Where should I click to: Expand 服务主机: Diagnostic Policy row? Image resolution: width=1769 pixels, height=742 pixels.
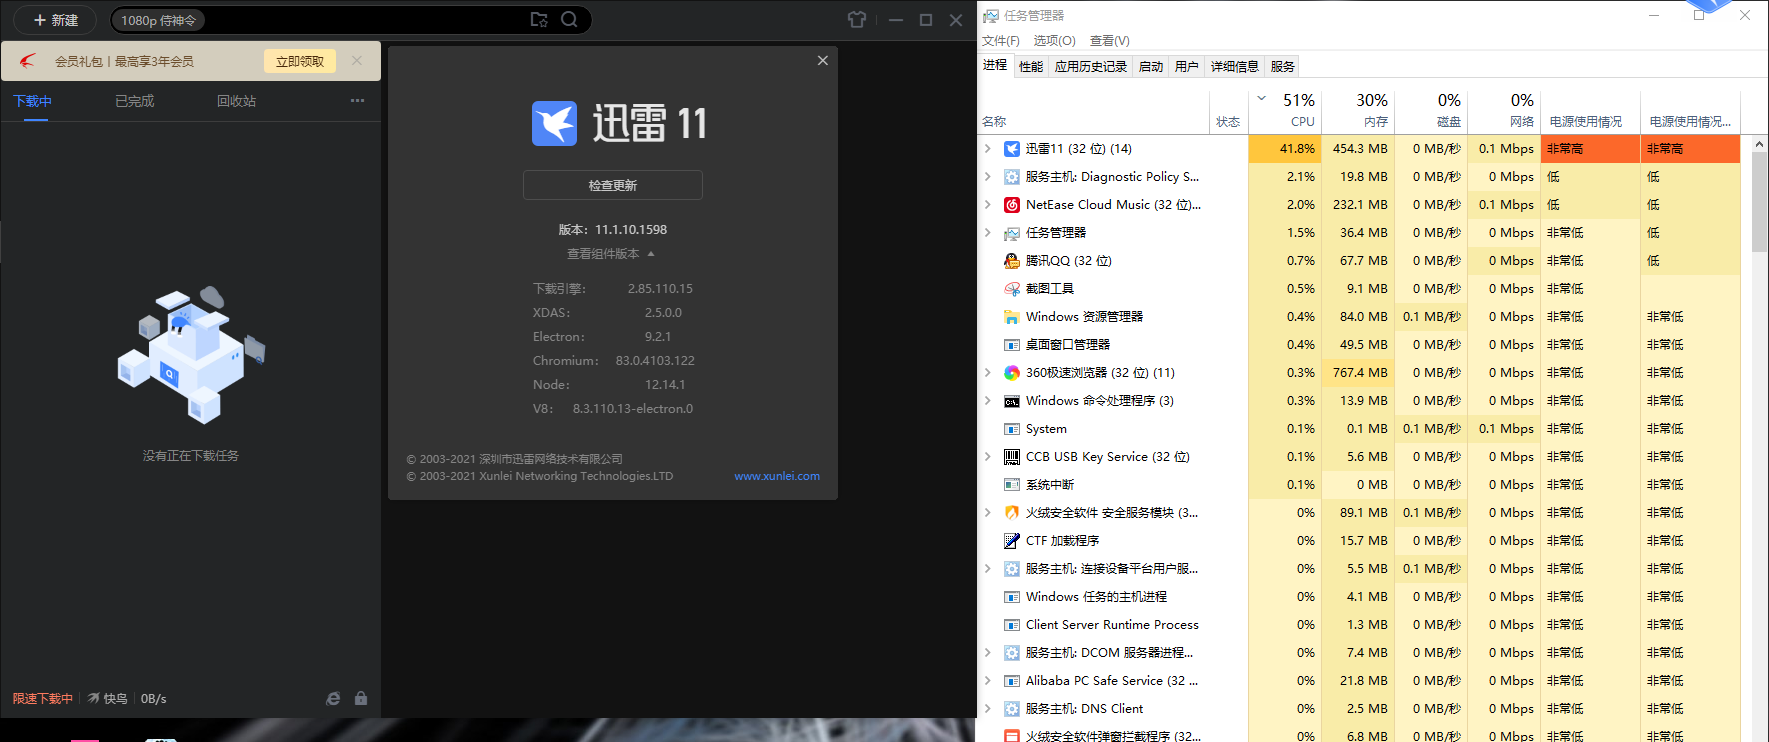pyautogui.click(x=988, y=177)
